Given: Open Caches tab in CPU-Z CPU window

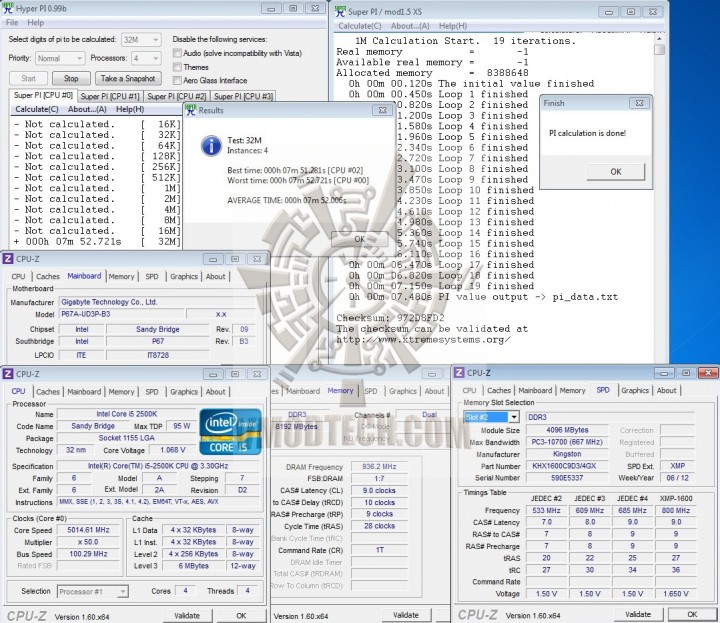Looking at the screenshot, I should tap(48, 392).
